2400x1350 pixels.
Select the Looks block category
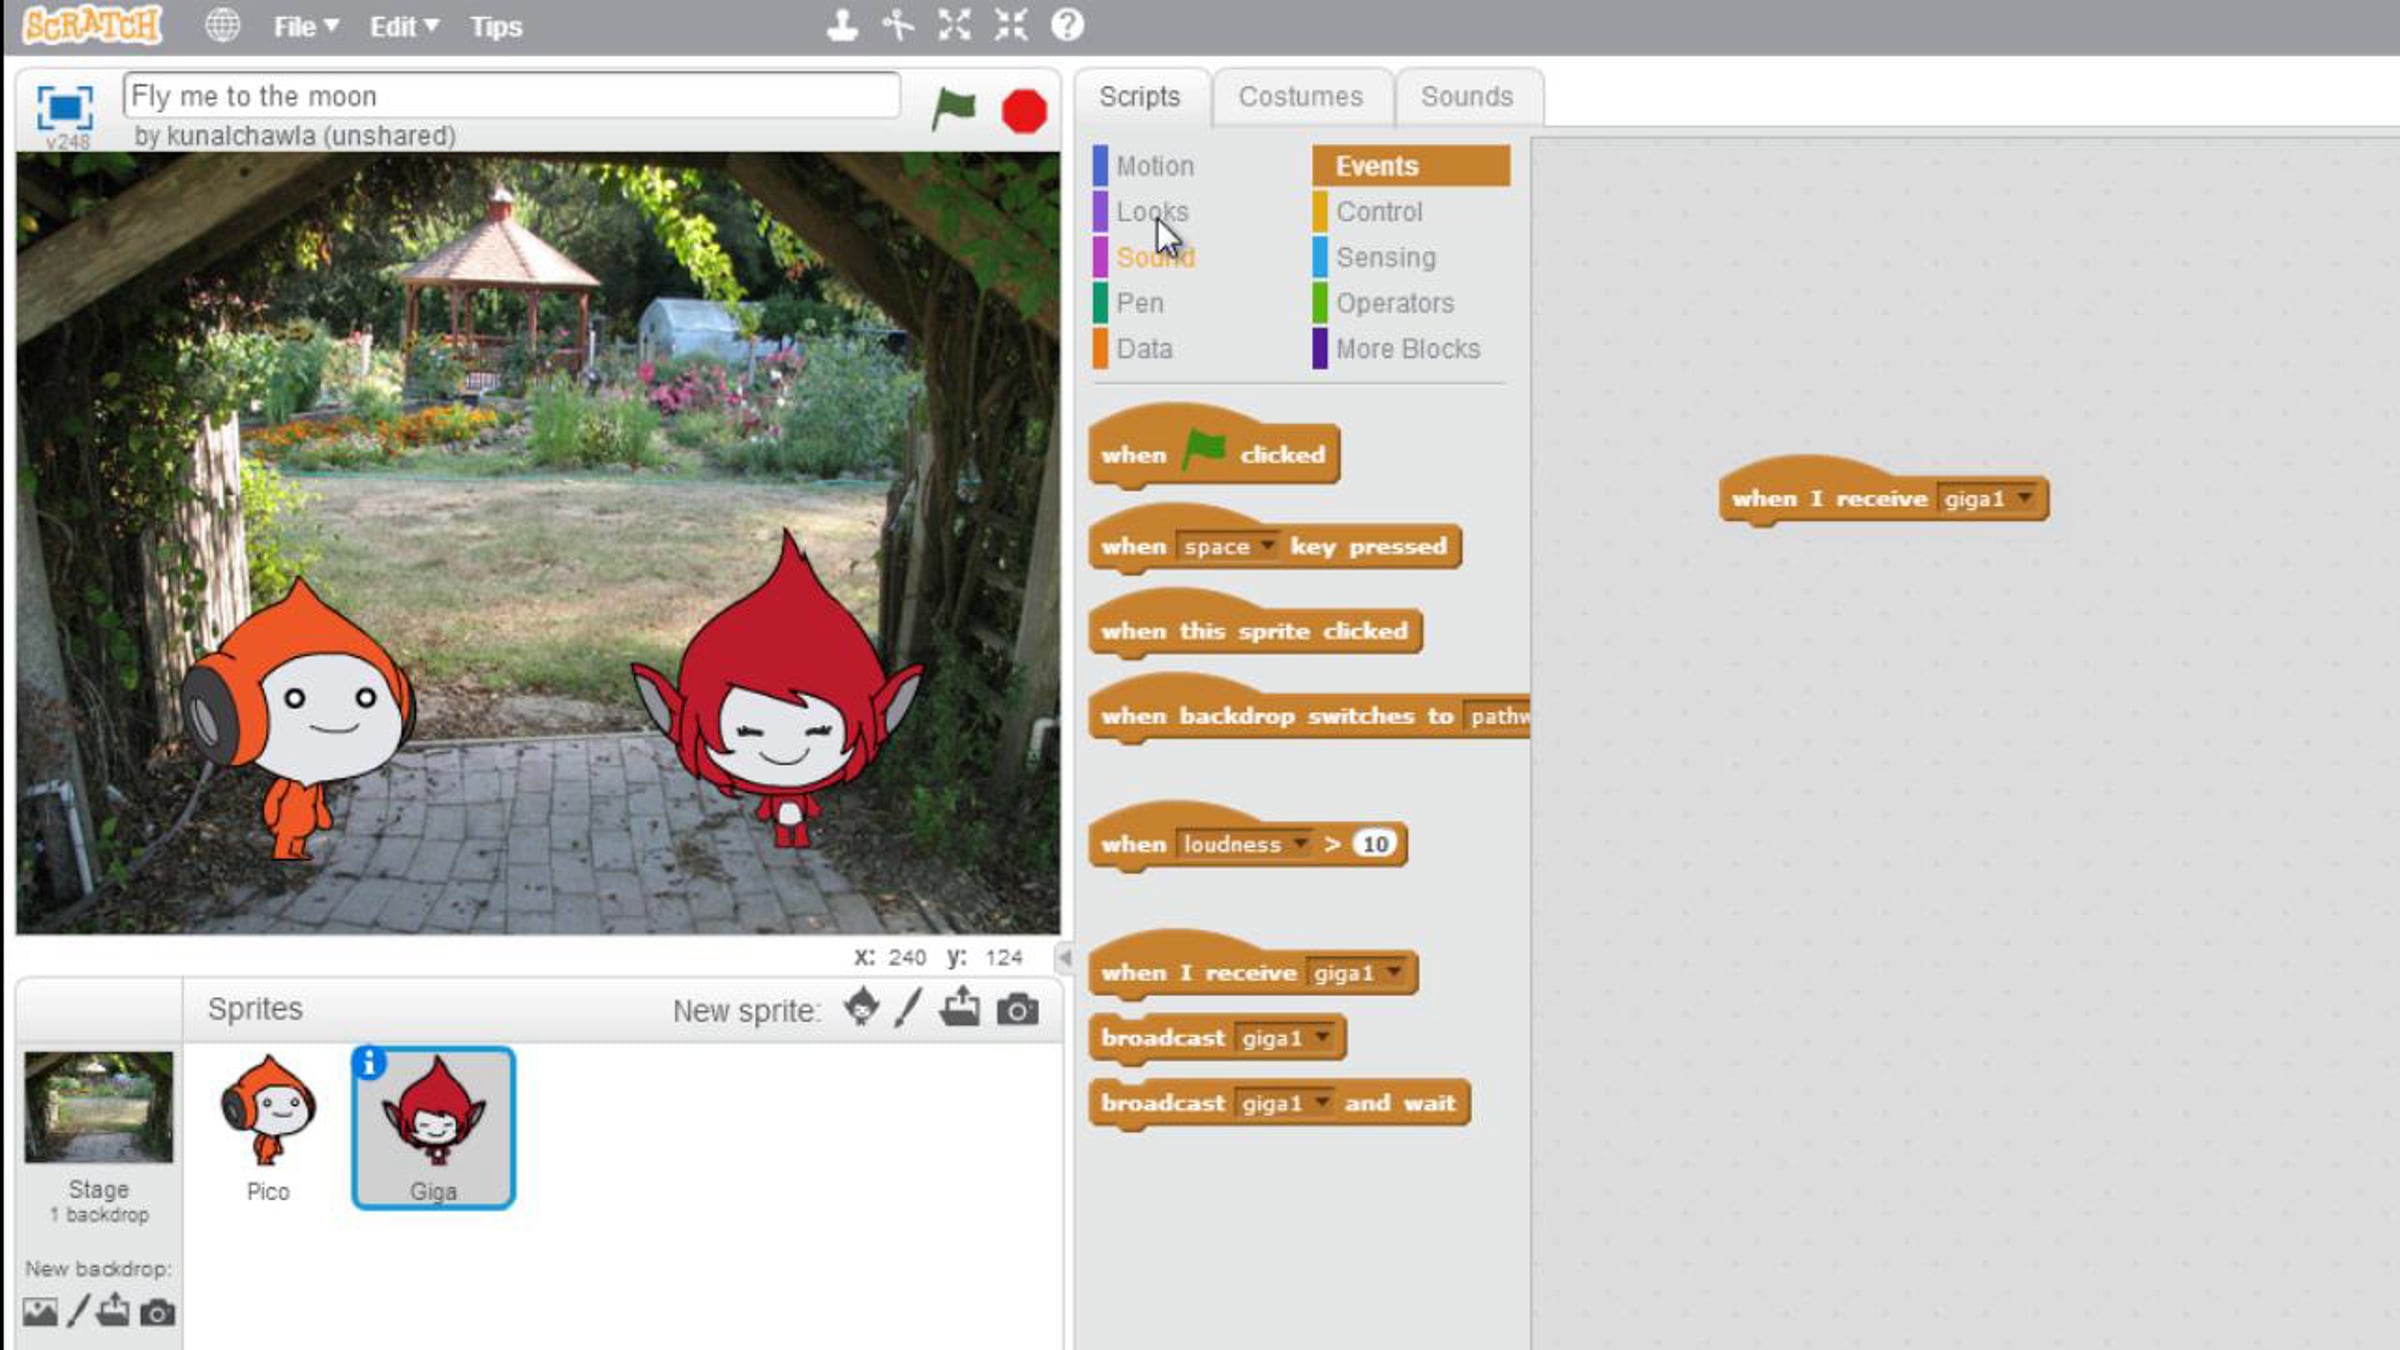(x=1153, y=212)
